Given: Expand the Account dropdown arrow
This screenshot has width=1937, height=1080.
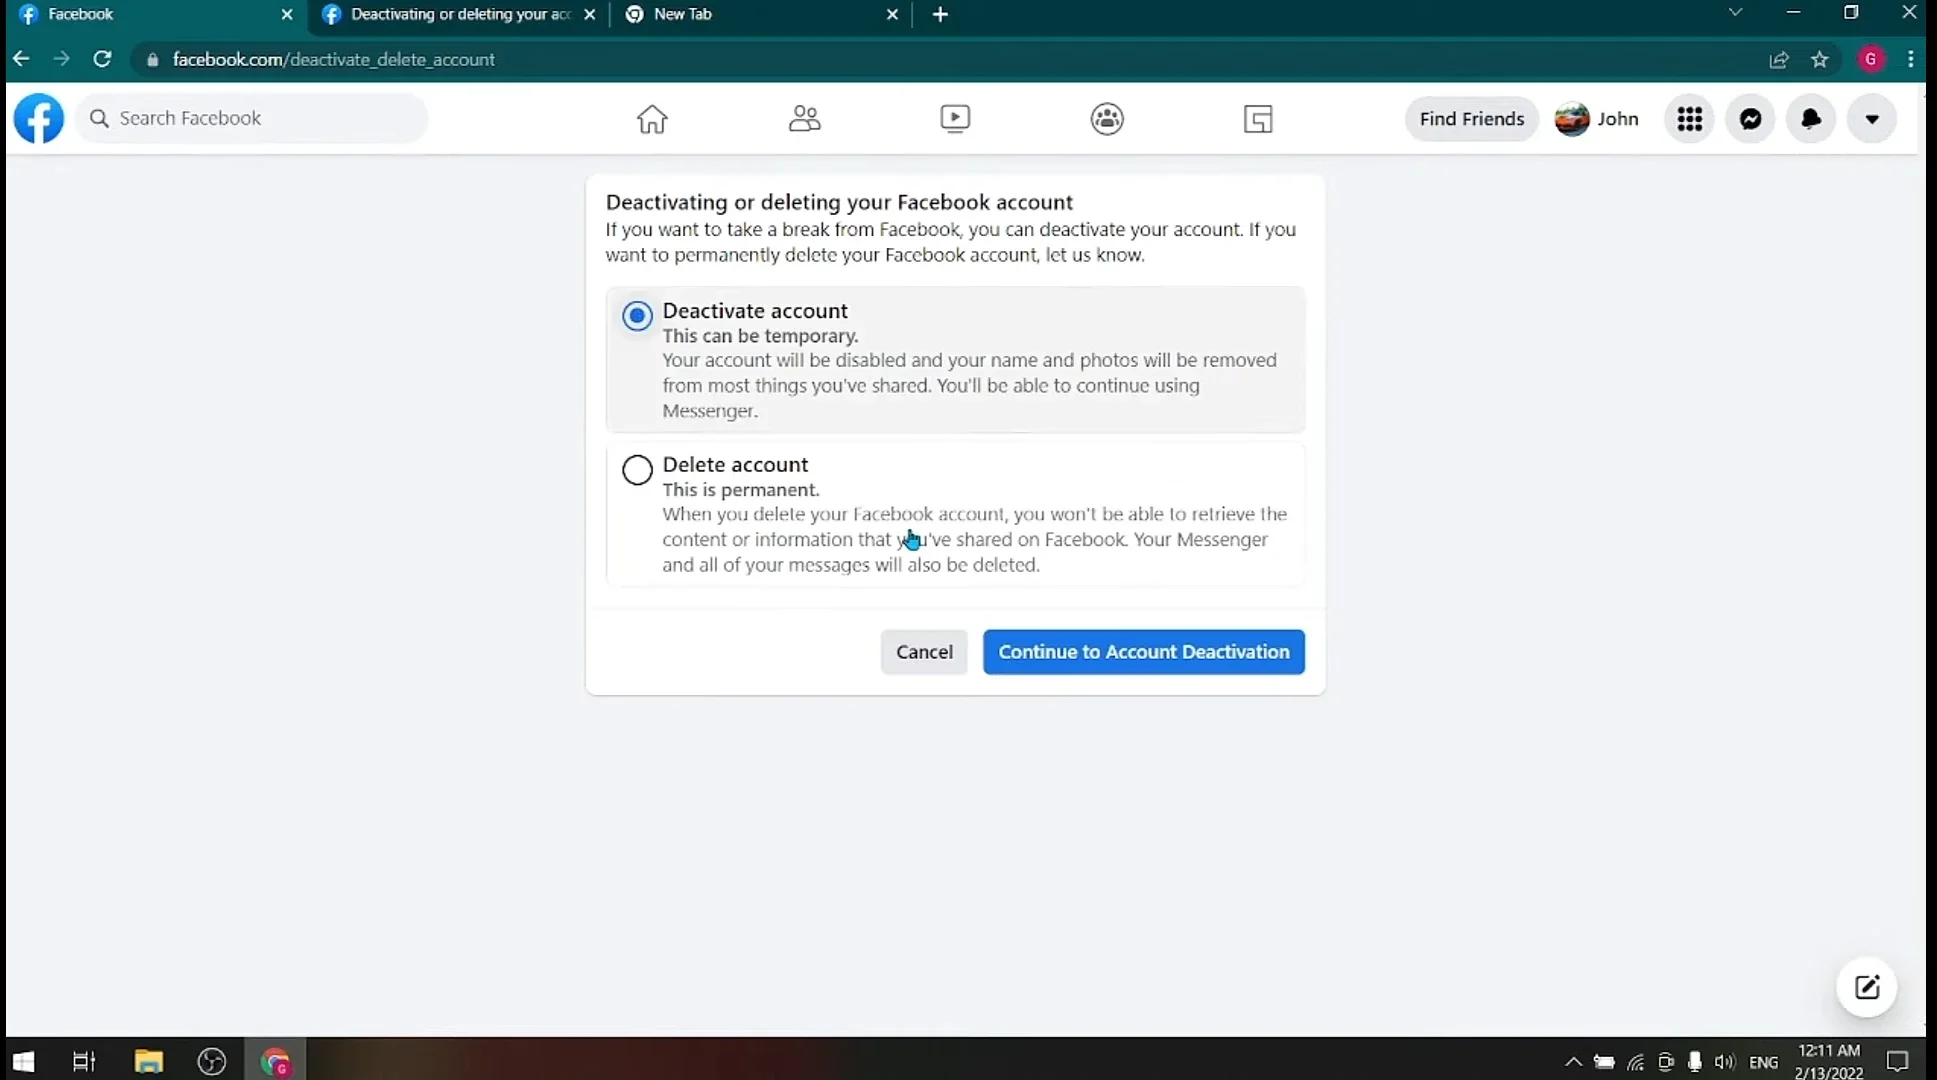Looking at the screenshot, I should [x=1872, y=119].
